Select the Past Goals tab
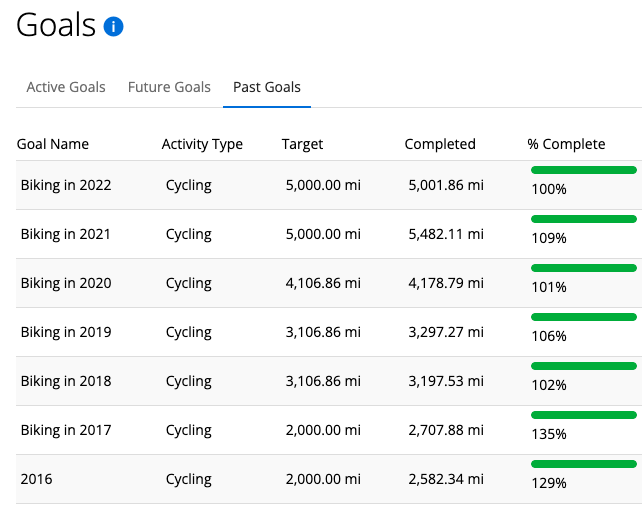The image size is (642, 525). pos(267,87)
